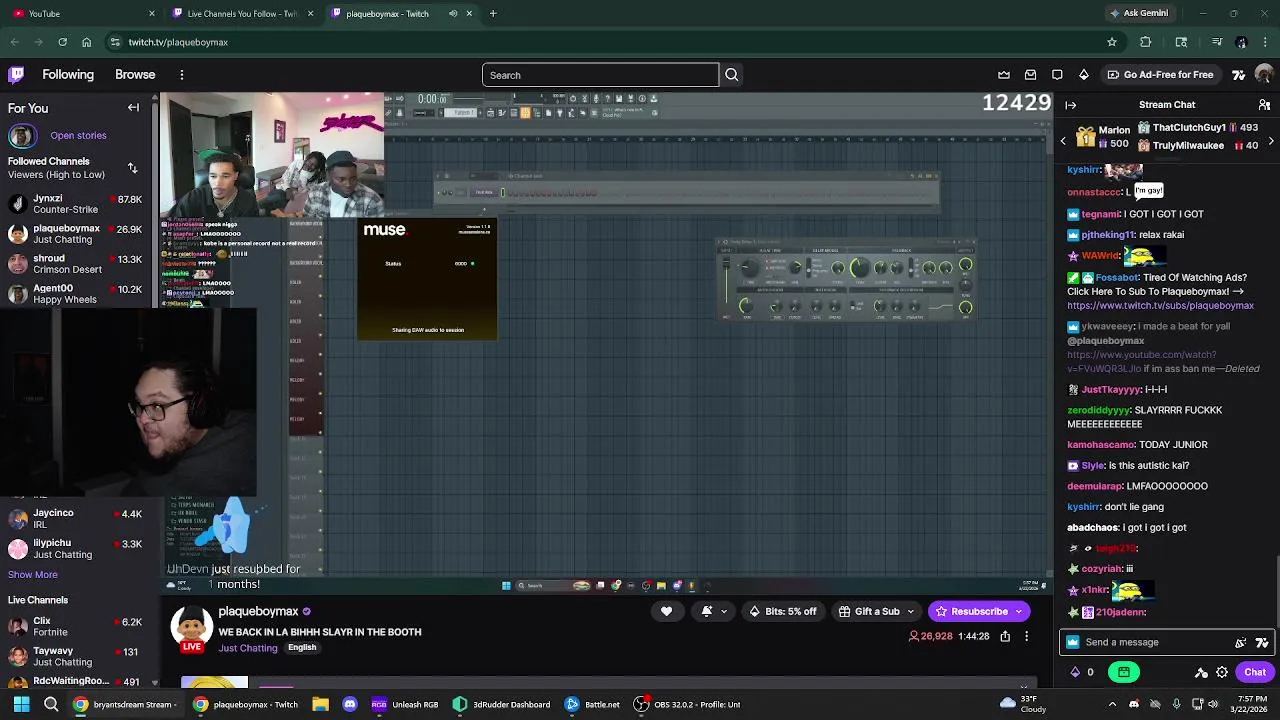1280x720 pixels.
Task: Open Whispers speech bubble icon
Action: coord(1057,75)
